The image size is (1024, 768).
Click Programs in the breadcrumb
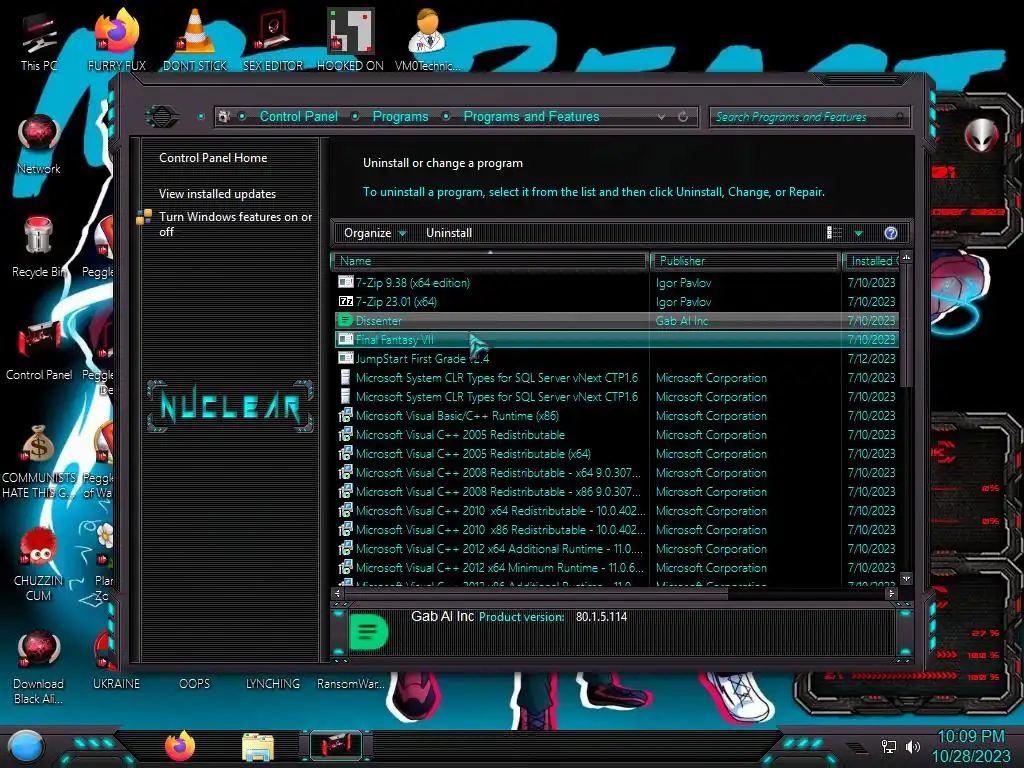[400, 117]
